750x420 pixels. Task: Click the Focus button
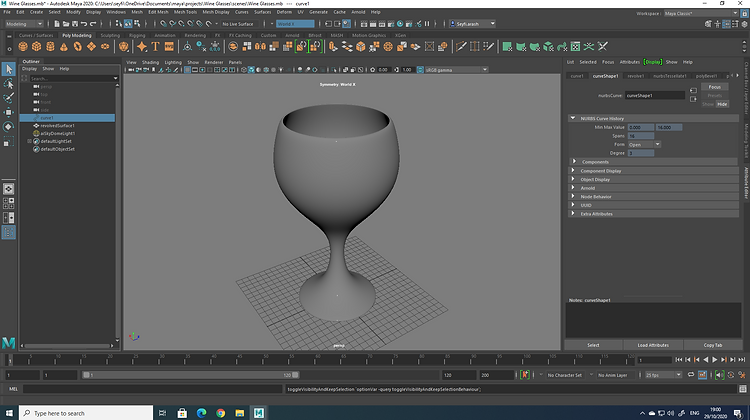coord(715,87)
